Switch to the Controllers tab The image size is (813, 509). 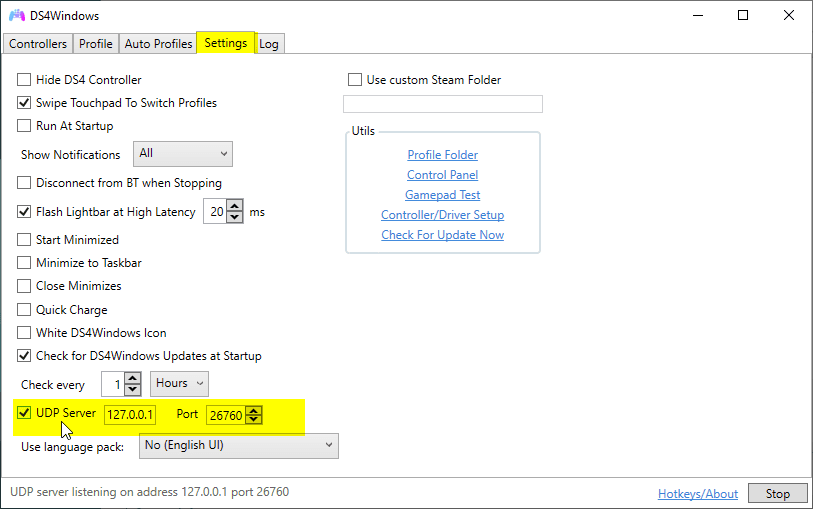pyautogui.click(x=38, y=44)
